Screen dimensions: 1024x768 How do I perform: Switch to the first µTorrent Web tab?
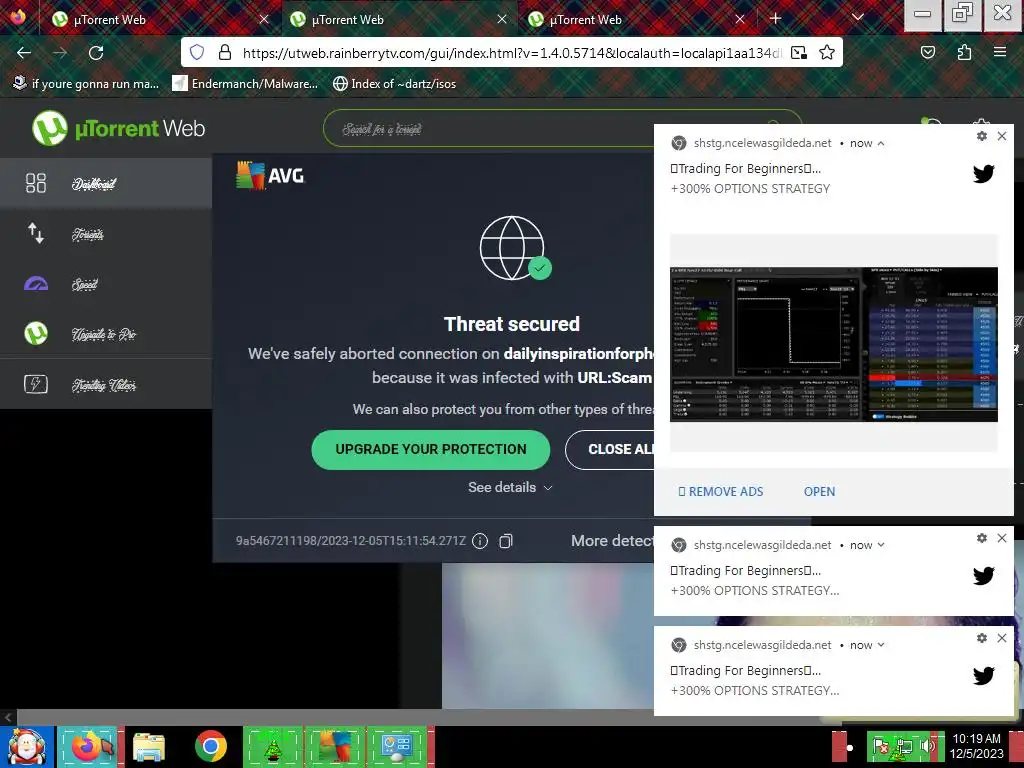(160, 19)
